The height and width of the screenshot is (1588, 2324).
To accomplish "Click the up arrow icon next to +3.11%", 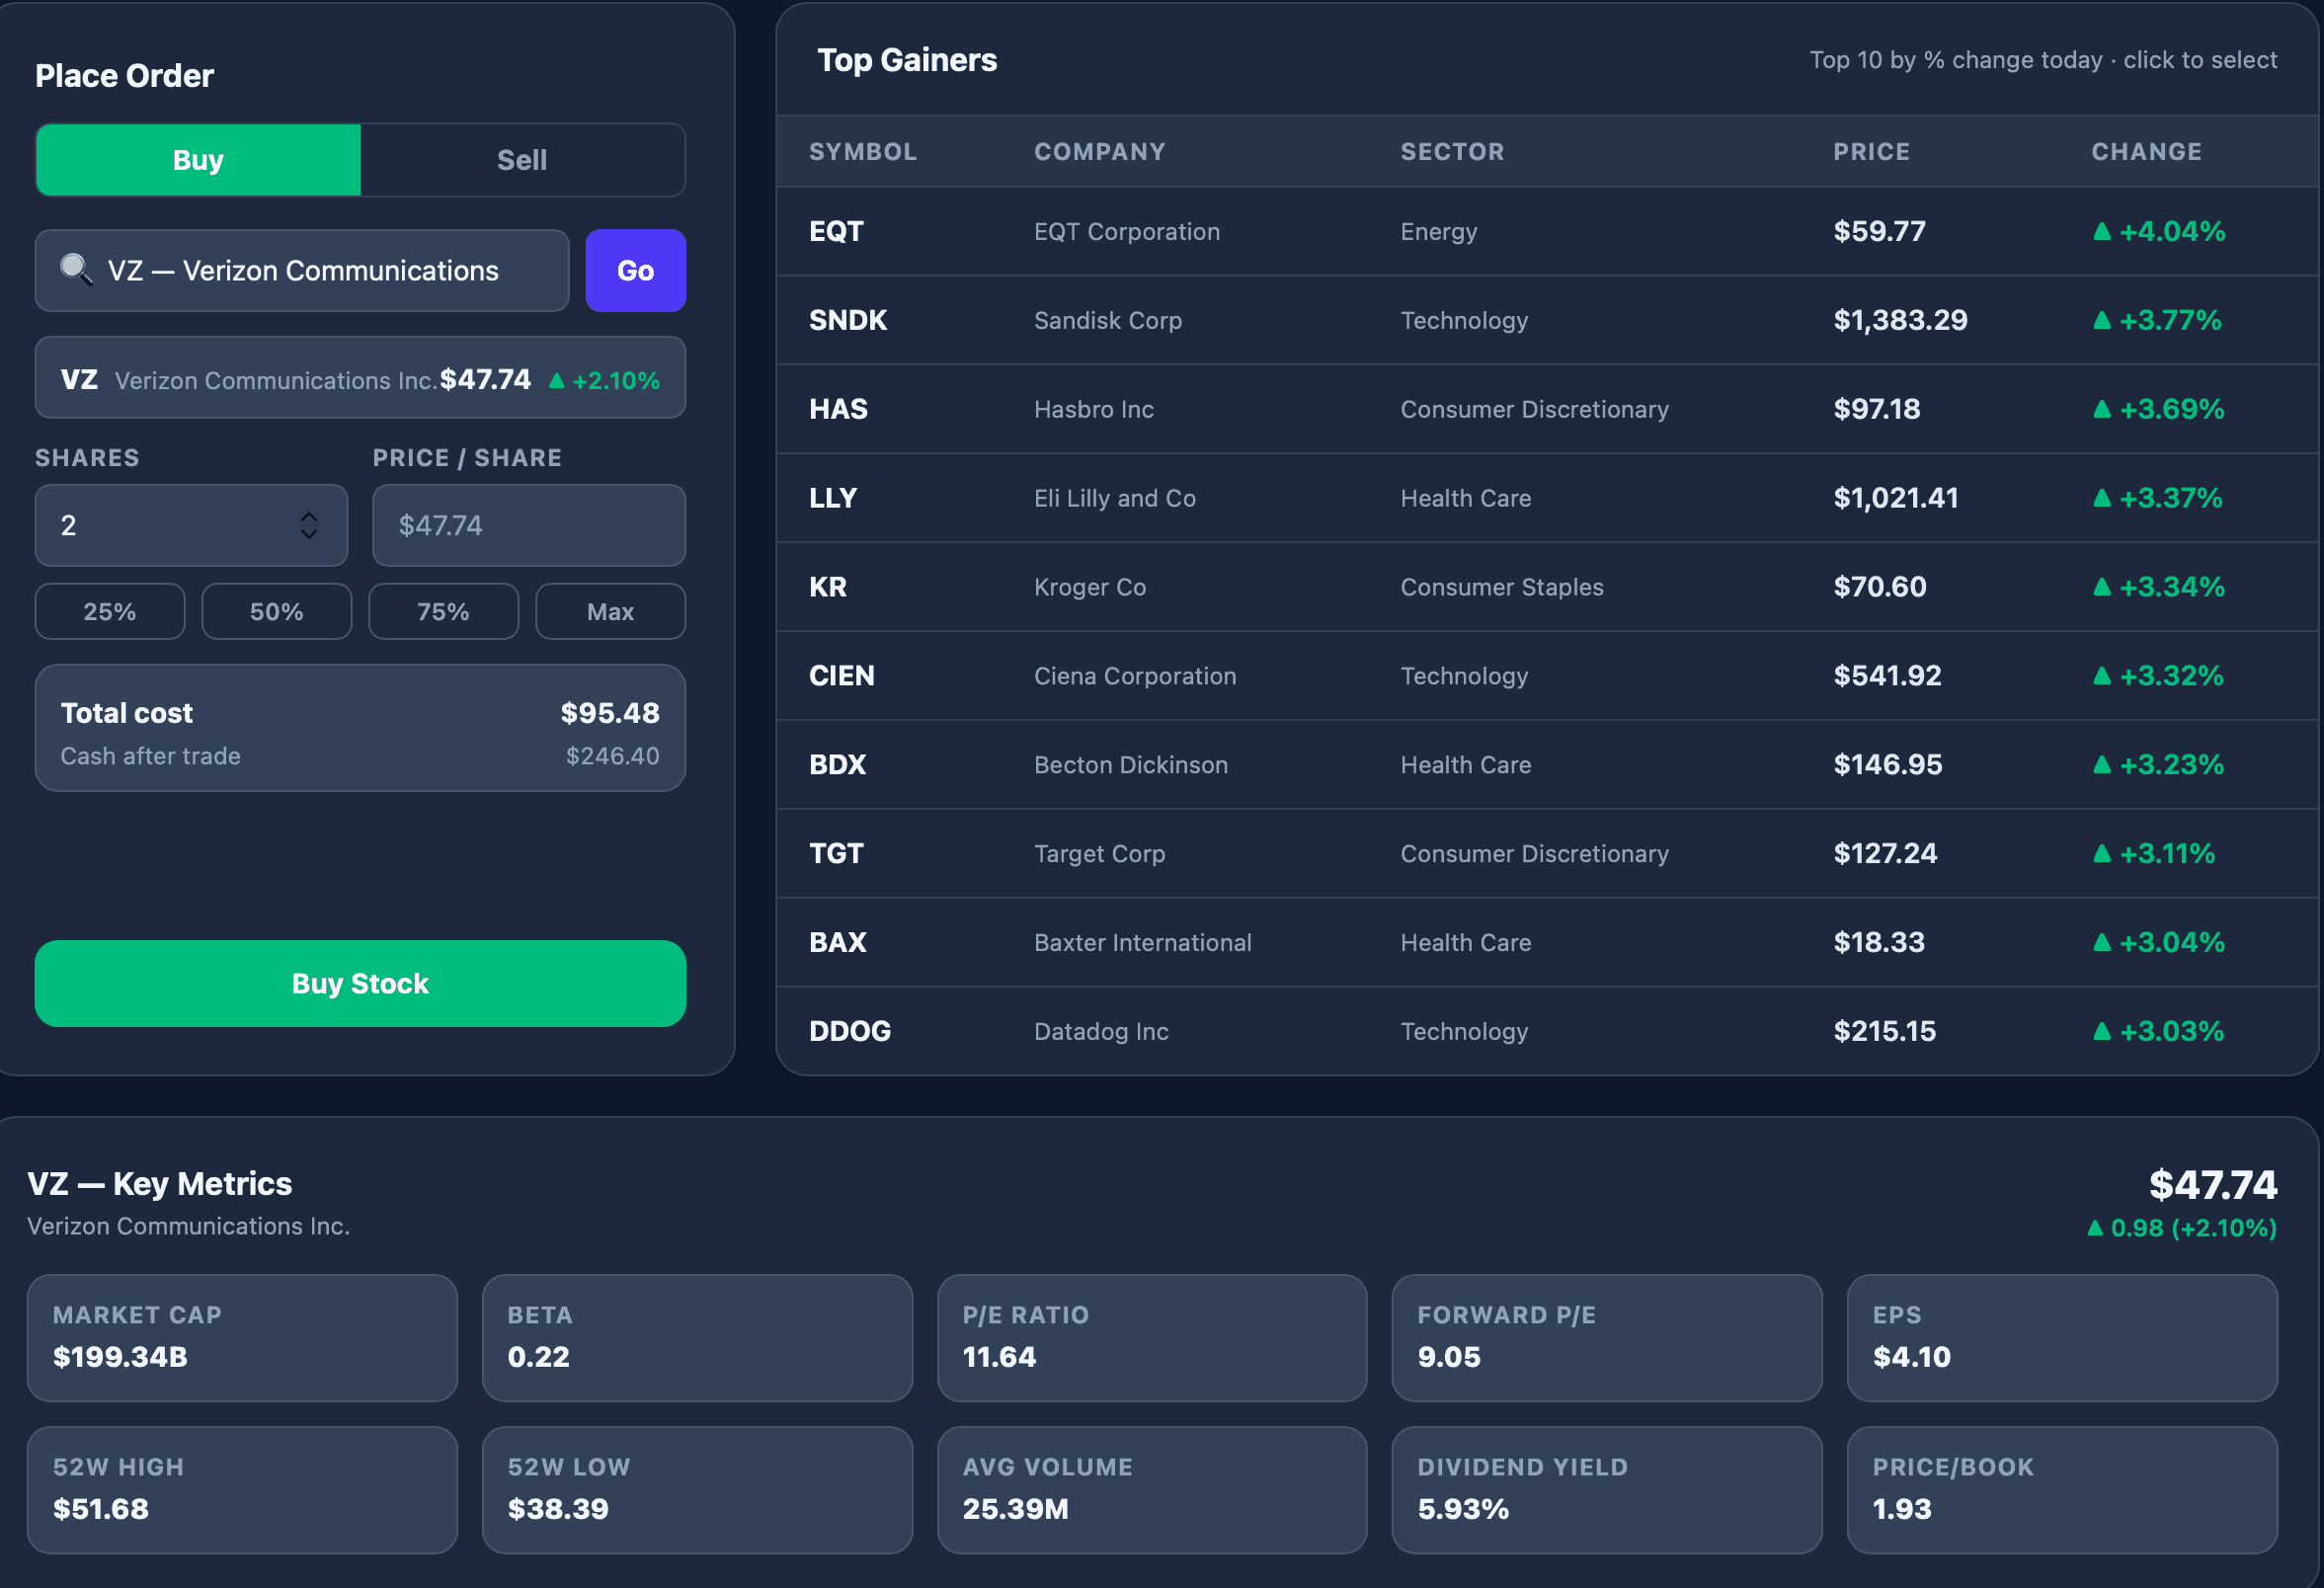I will (x=2102, y=854).
